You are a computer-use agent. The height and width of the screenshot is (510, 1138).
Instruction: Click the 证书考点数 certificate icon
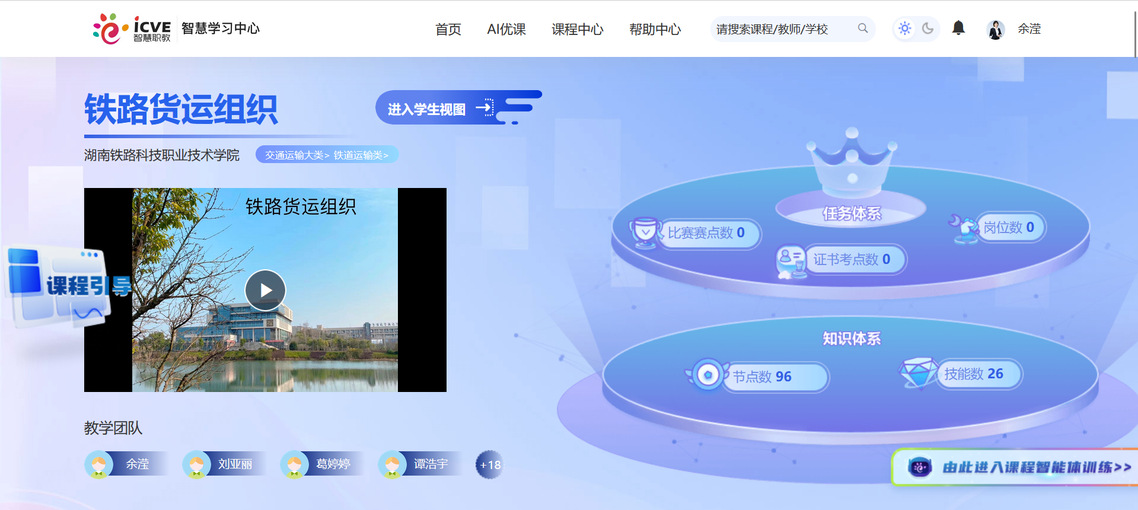790,261
